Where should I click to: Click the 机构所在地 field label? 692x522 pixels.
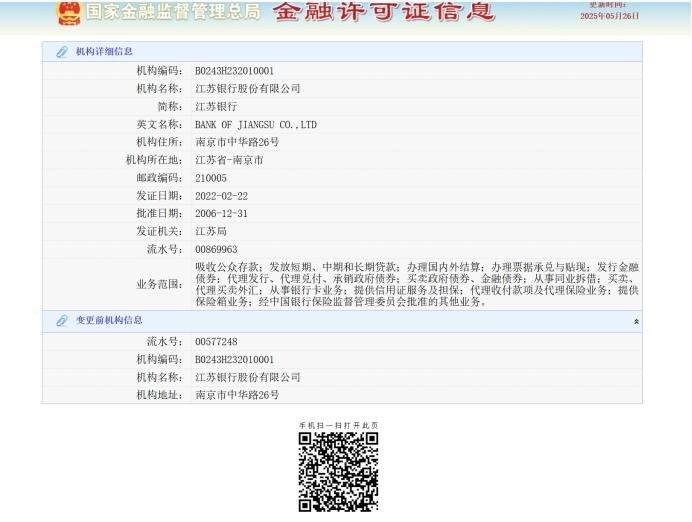point(154,160)
